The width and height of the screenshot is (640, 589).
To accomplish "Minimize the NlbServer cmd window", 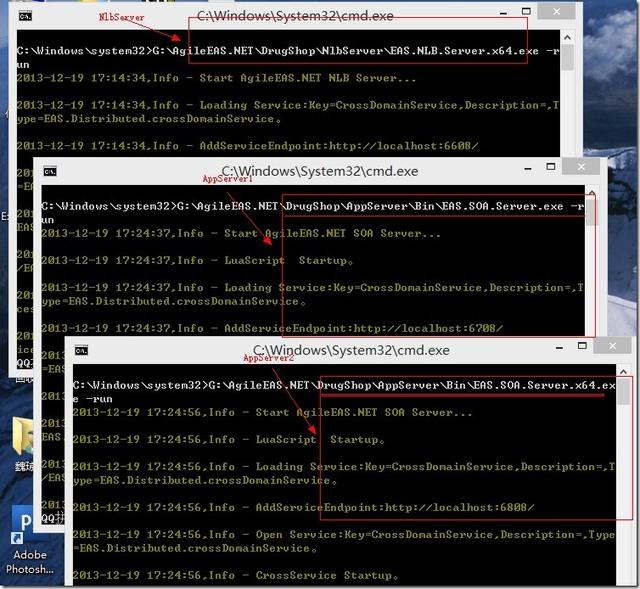I will pos(503,13).
